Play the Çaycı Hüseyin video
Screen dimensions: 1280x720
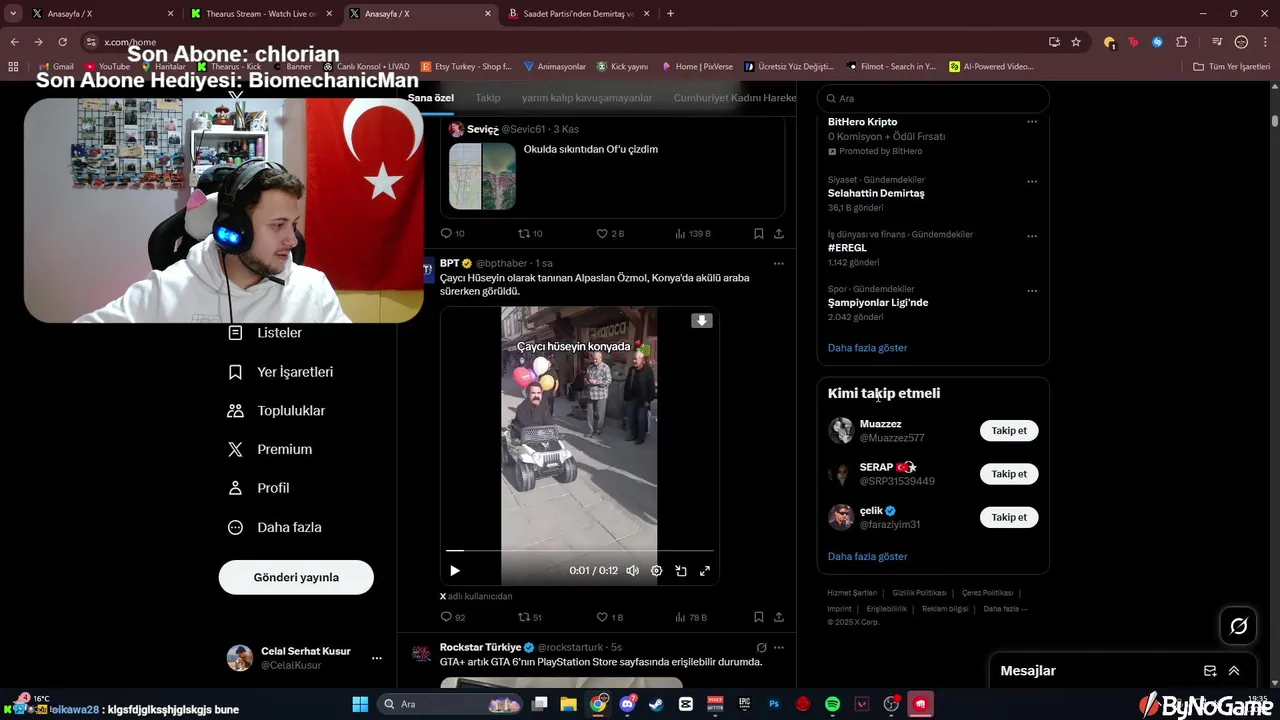[x=455, y=571]
